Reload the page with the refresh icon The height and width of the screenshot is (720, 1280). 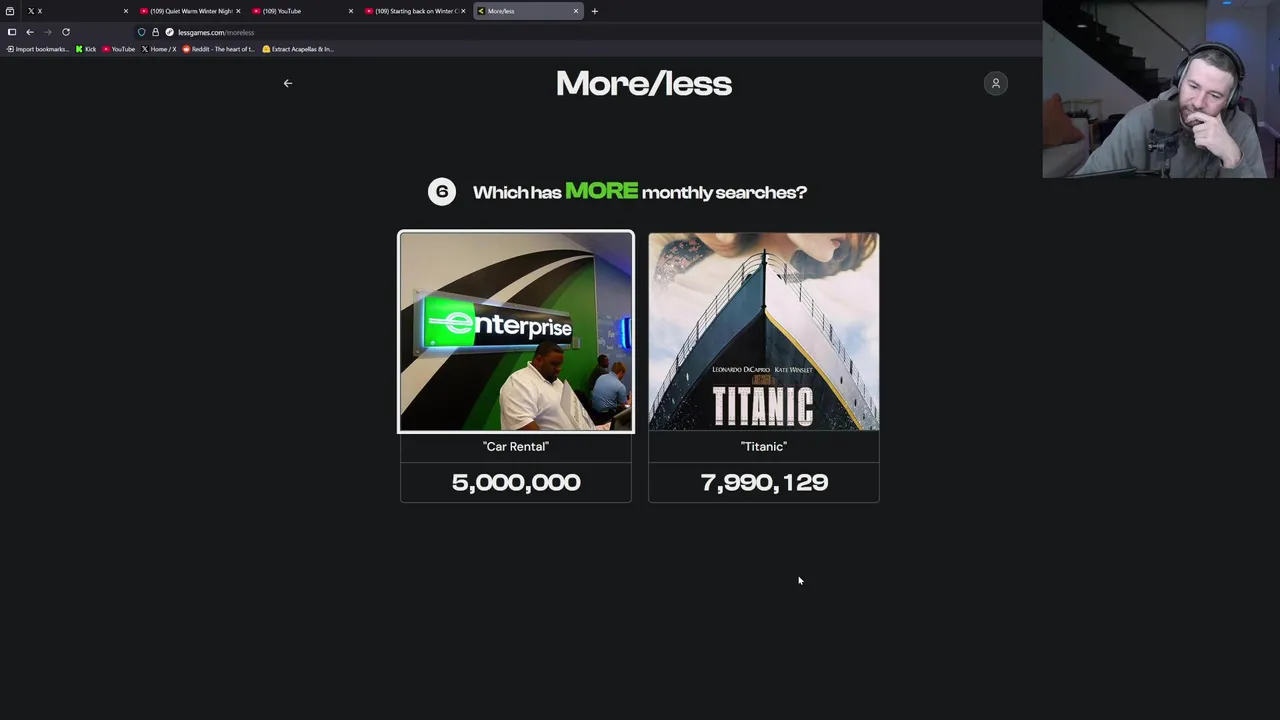pos(66,32)
